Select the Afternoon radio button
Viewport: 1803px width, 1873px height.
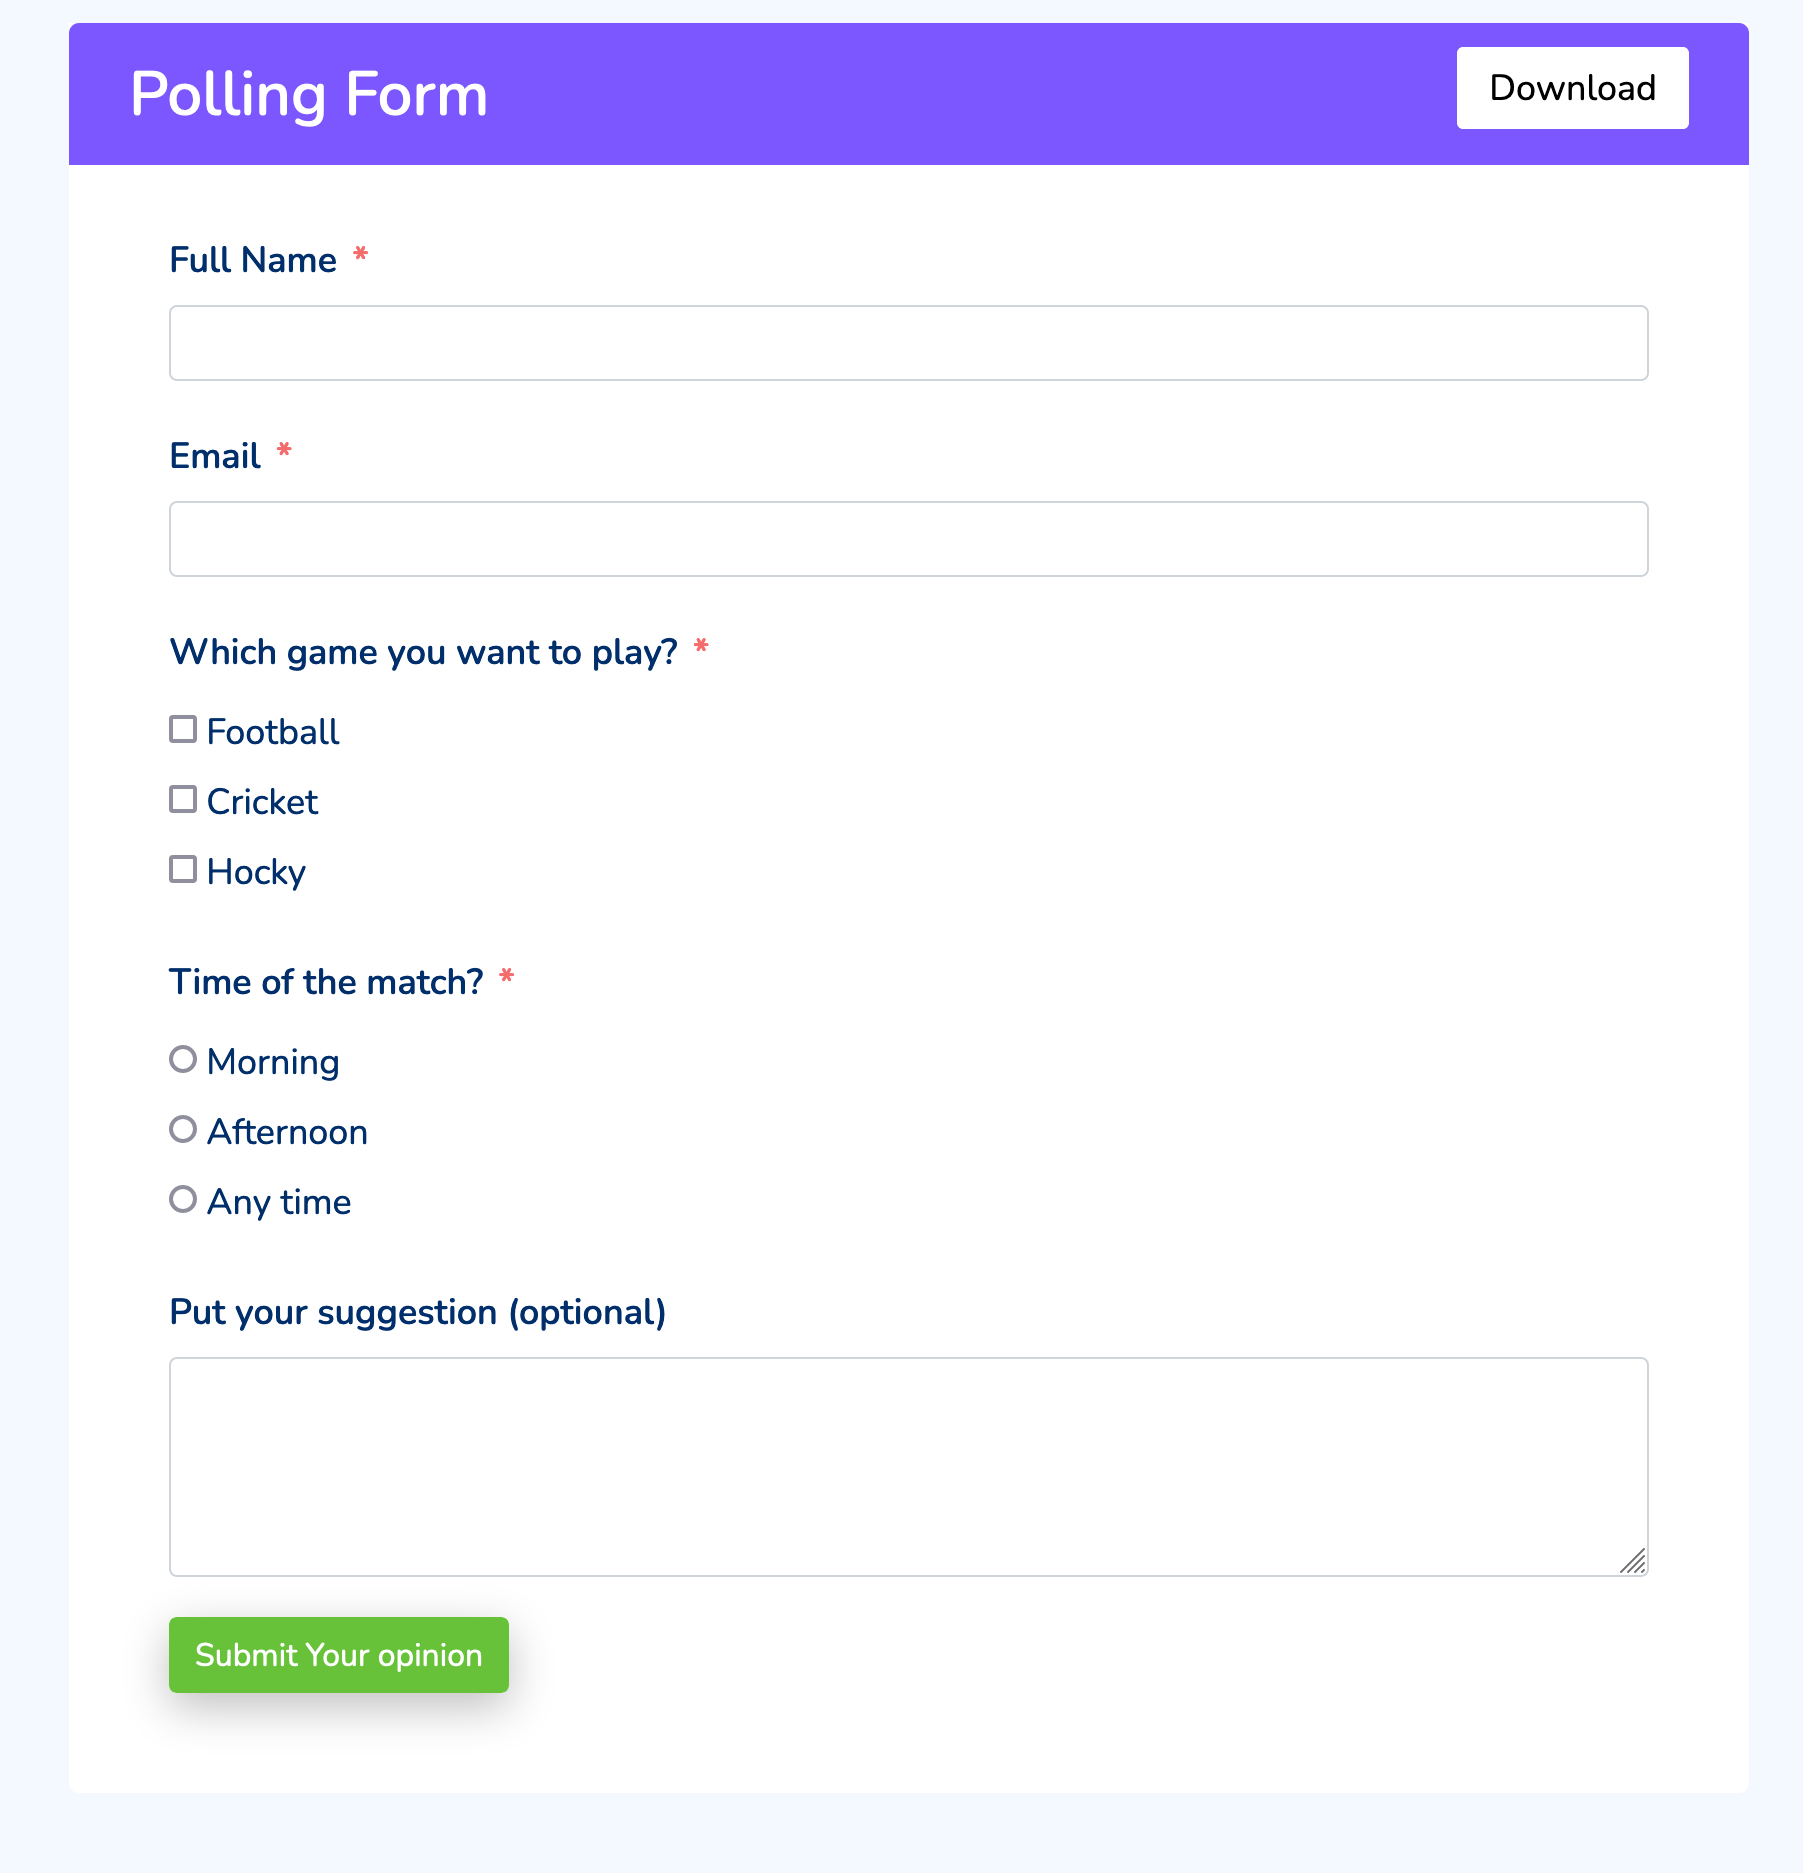point(184,1129)
